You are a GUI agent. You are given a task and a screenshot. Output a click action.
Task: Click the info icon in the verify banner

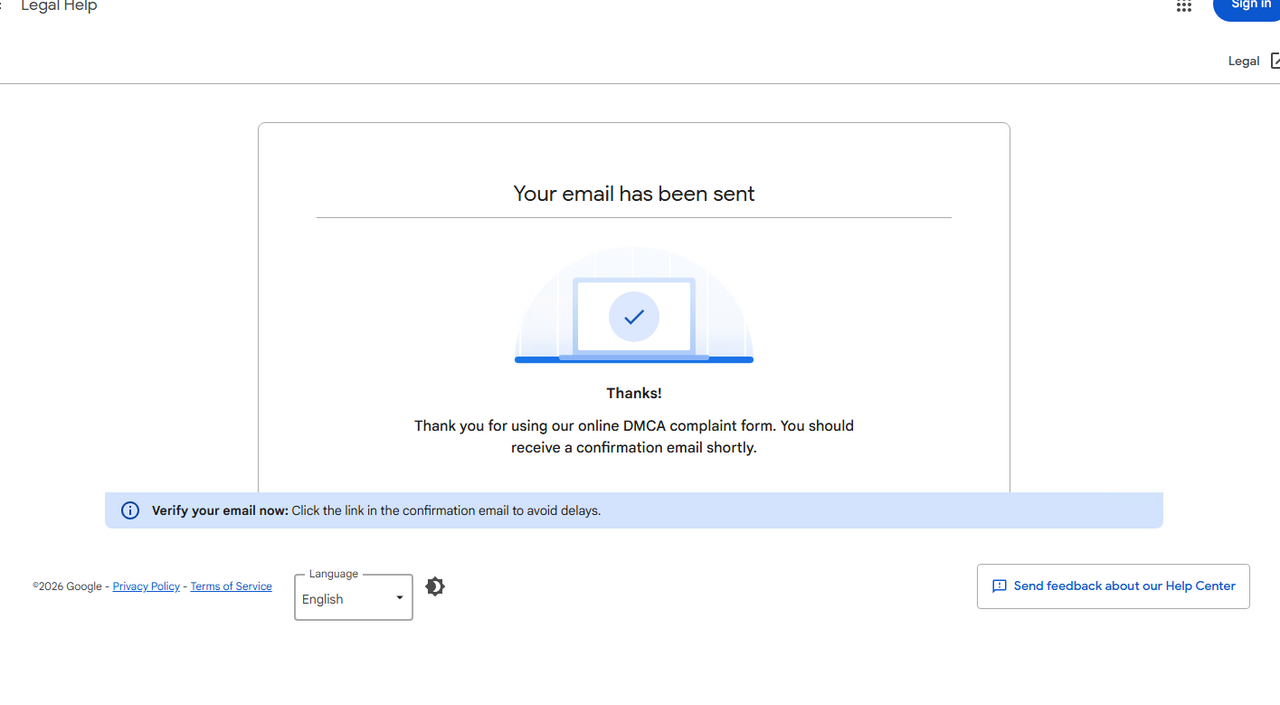(130, 511)
